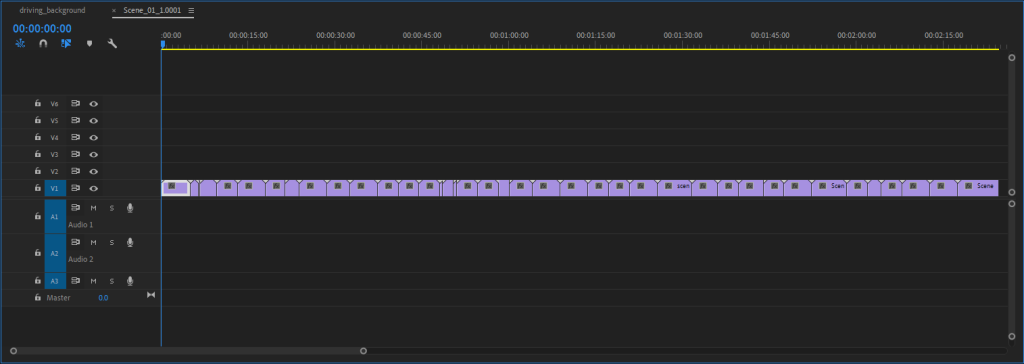Mute the Audio 2 track
Viewport: 1024px width, 364px height.
(x=93, y=242)
